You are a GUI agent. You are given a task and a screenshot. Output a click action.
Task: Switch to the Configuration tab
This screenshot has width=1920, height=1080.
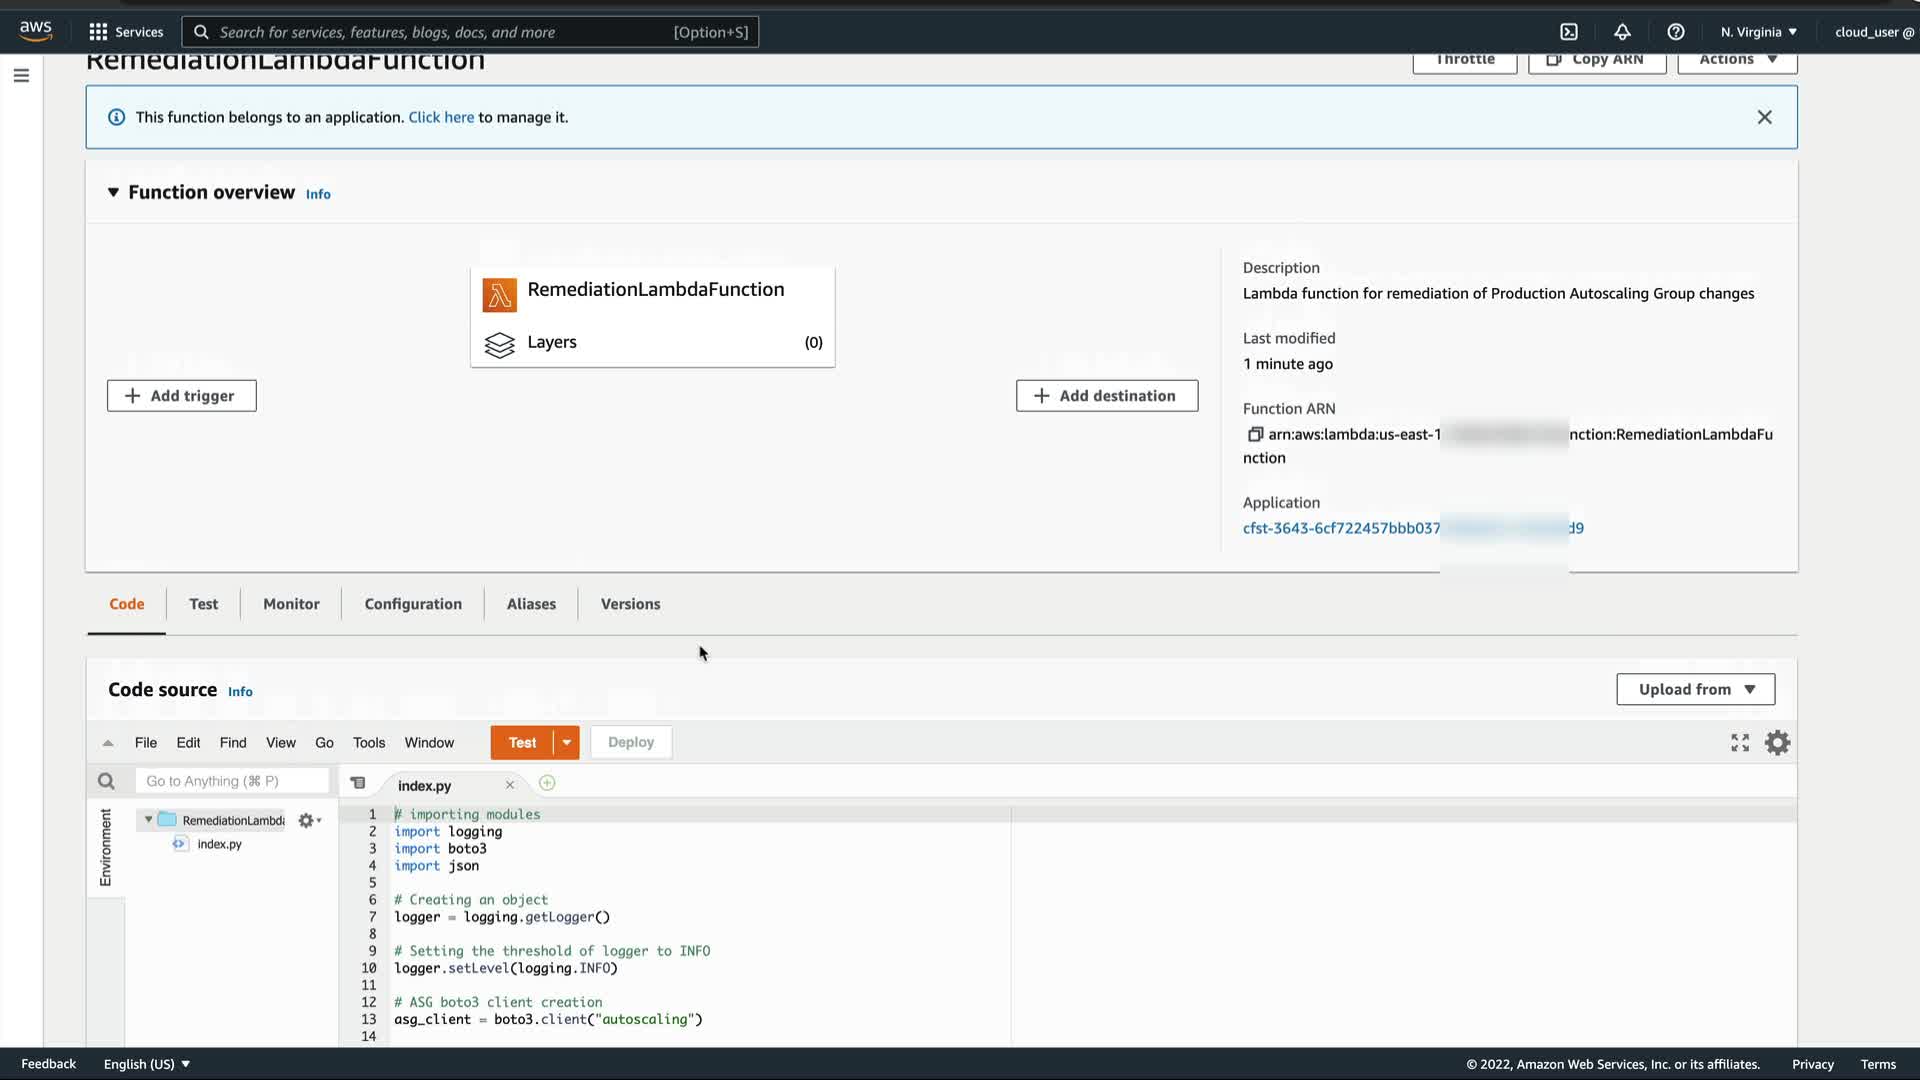tap(413, 604)
